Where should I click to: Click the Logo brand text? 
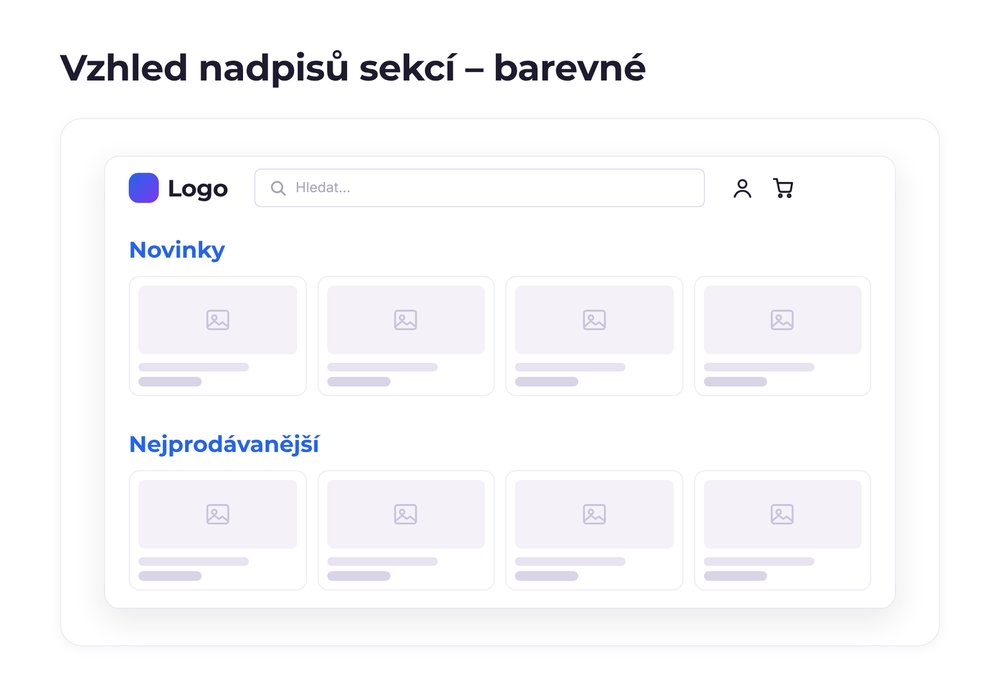click(198, 189)
